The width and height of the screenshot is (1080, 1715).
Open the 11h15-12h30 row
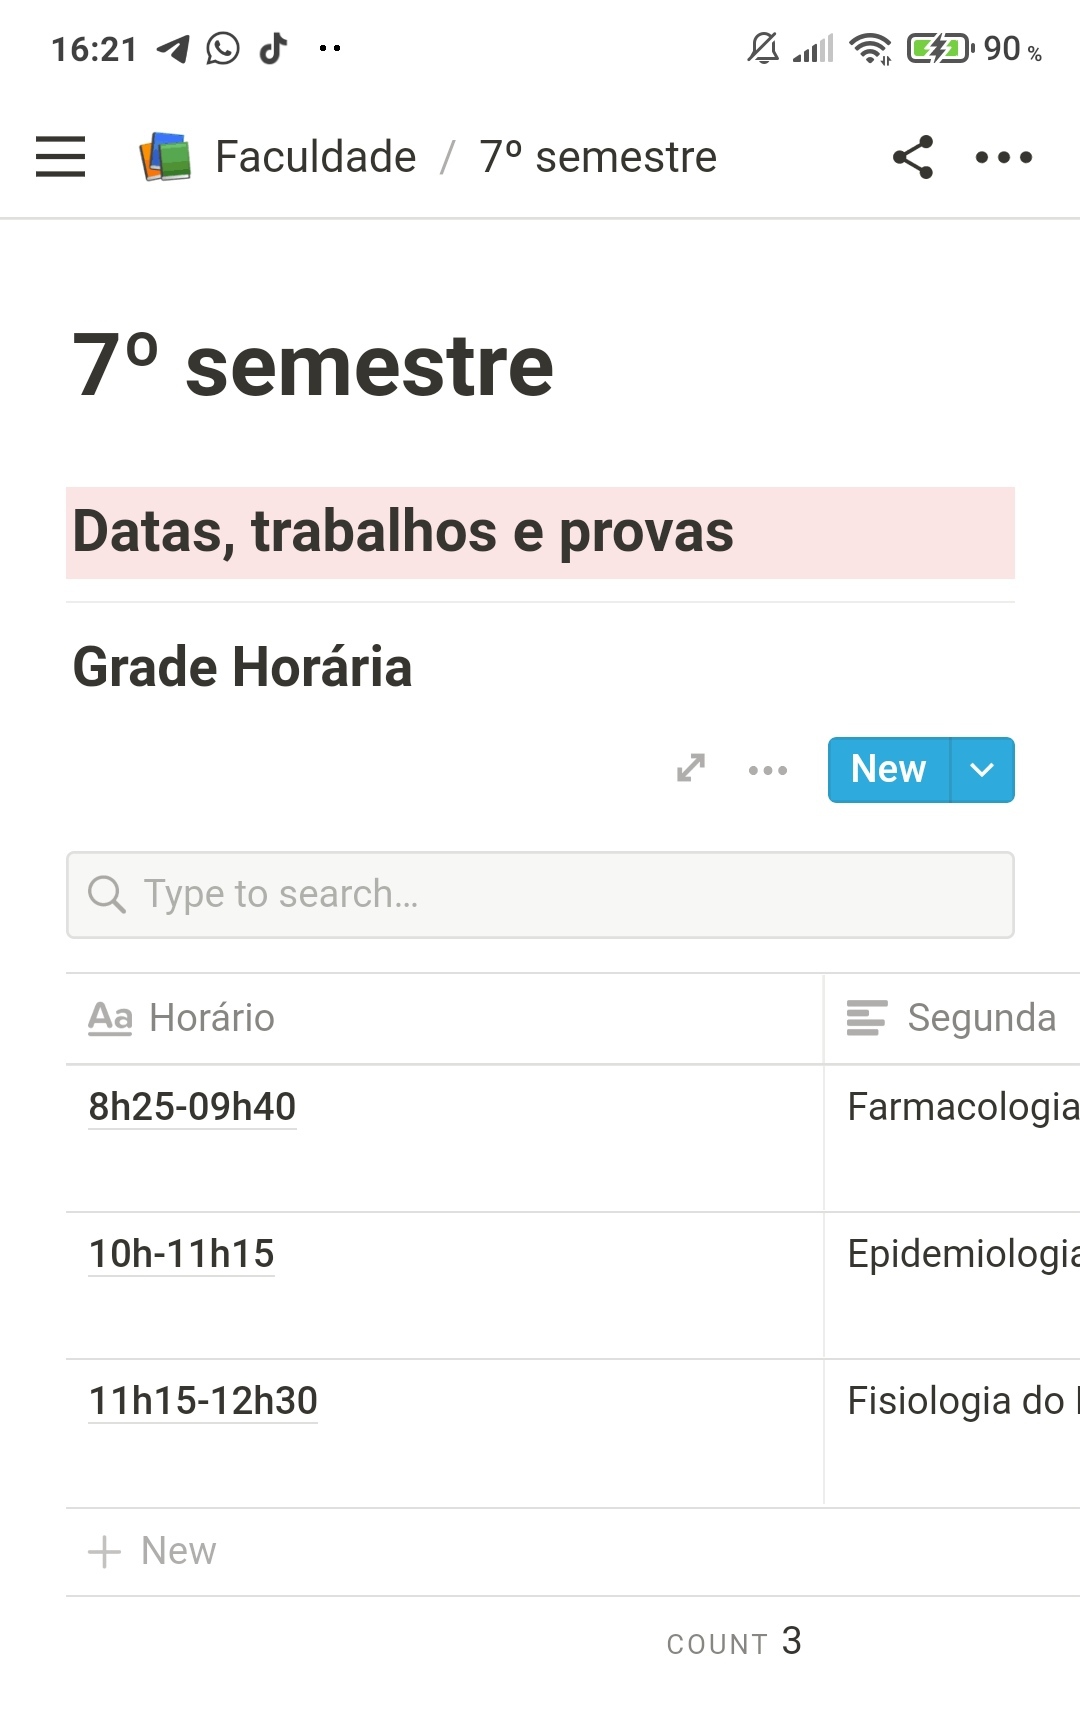[203, 1401]
